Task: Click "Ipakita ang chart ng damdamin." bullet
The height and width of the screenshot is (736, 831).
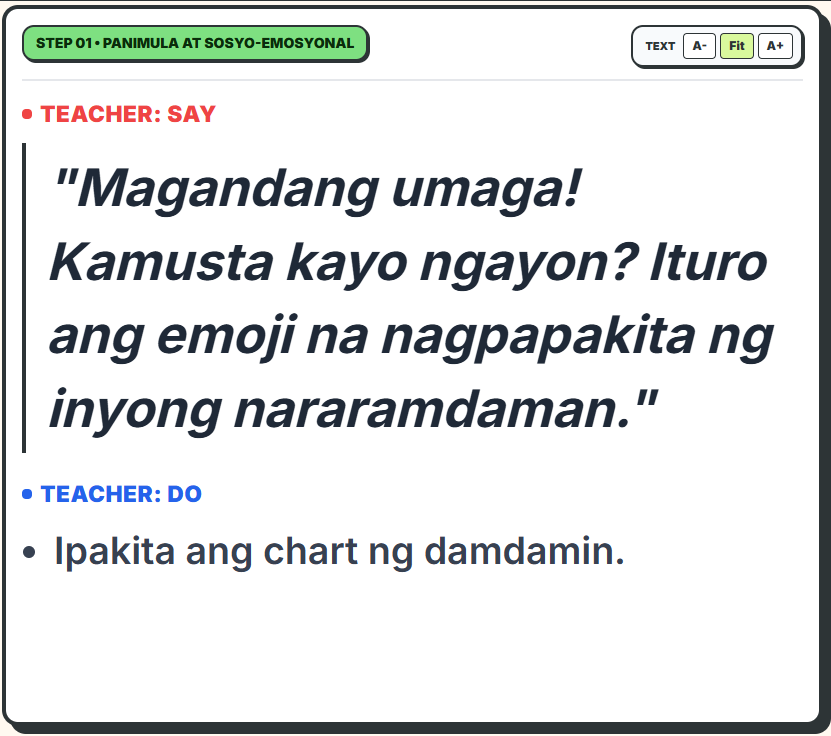Action: pyautogui.click(x=339, y=552)
